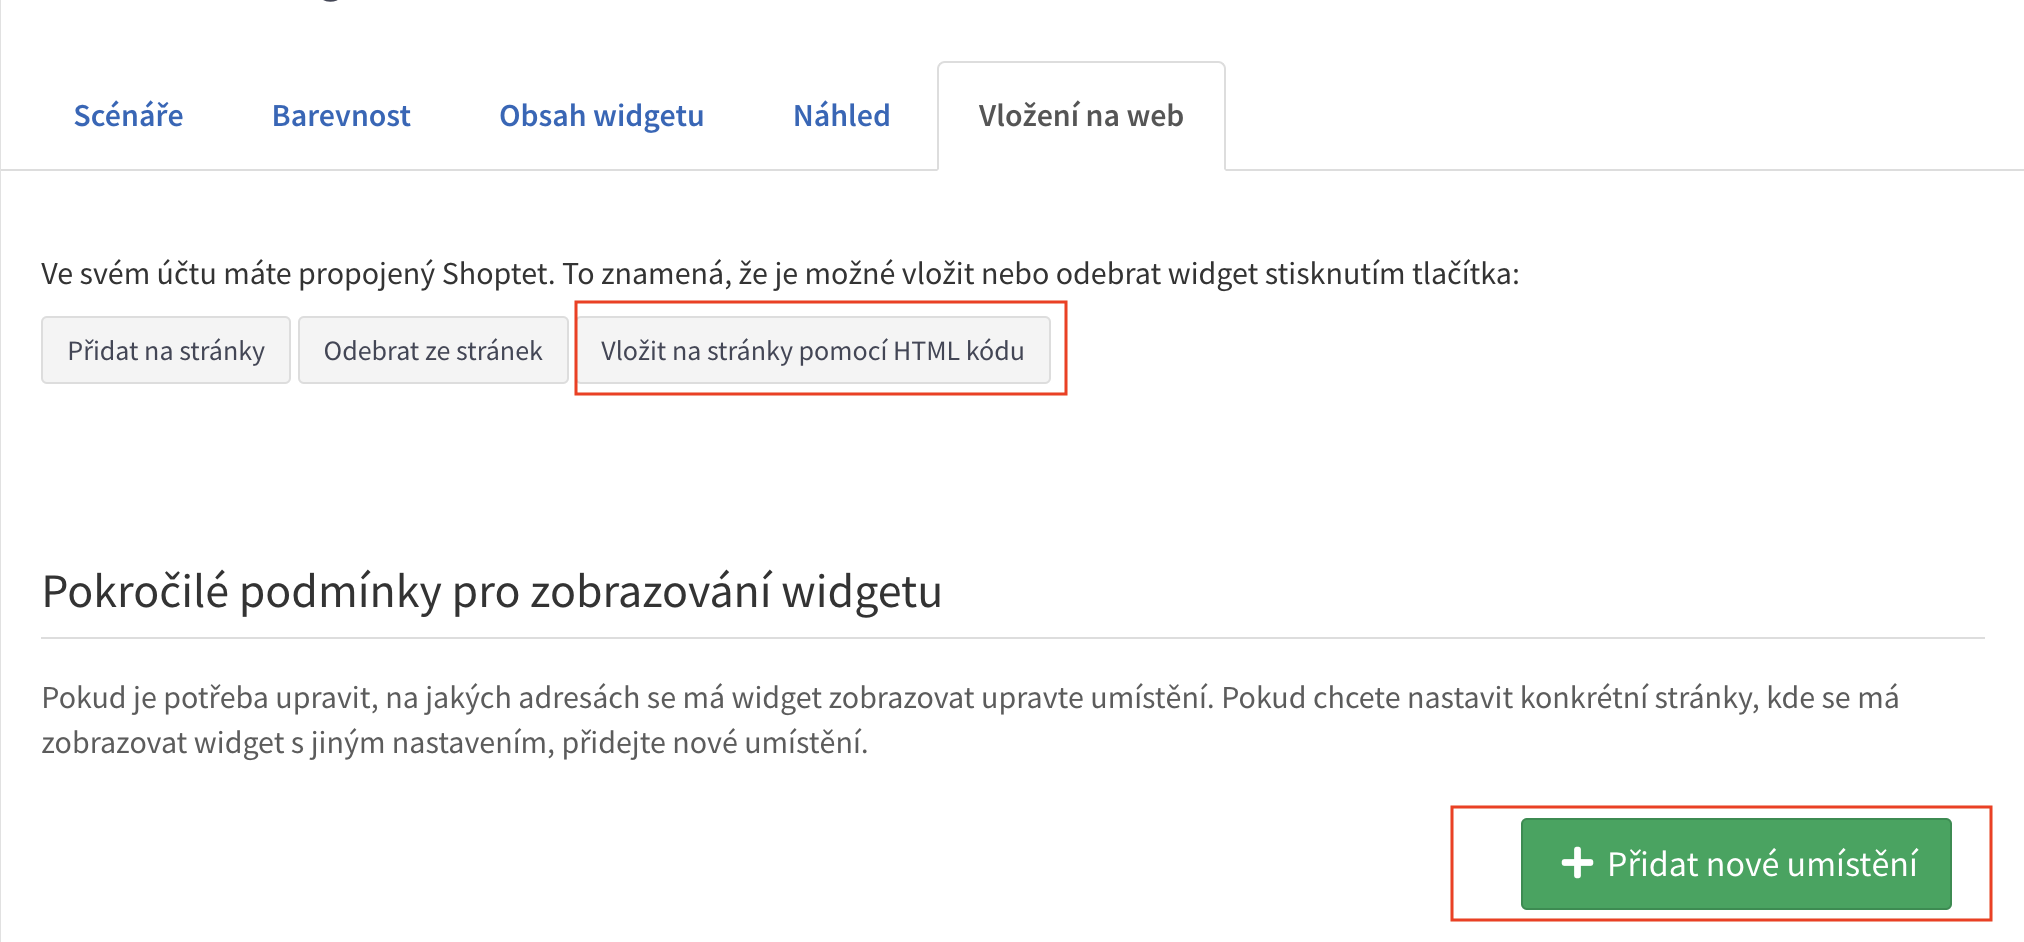The image size is (2024, 942).
Task: Select the Vložení na web tab
Action: pos(1080,116)
